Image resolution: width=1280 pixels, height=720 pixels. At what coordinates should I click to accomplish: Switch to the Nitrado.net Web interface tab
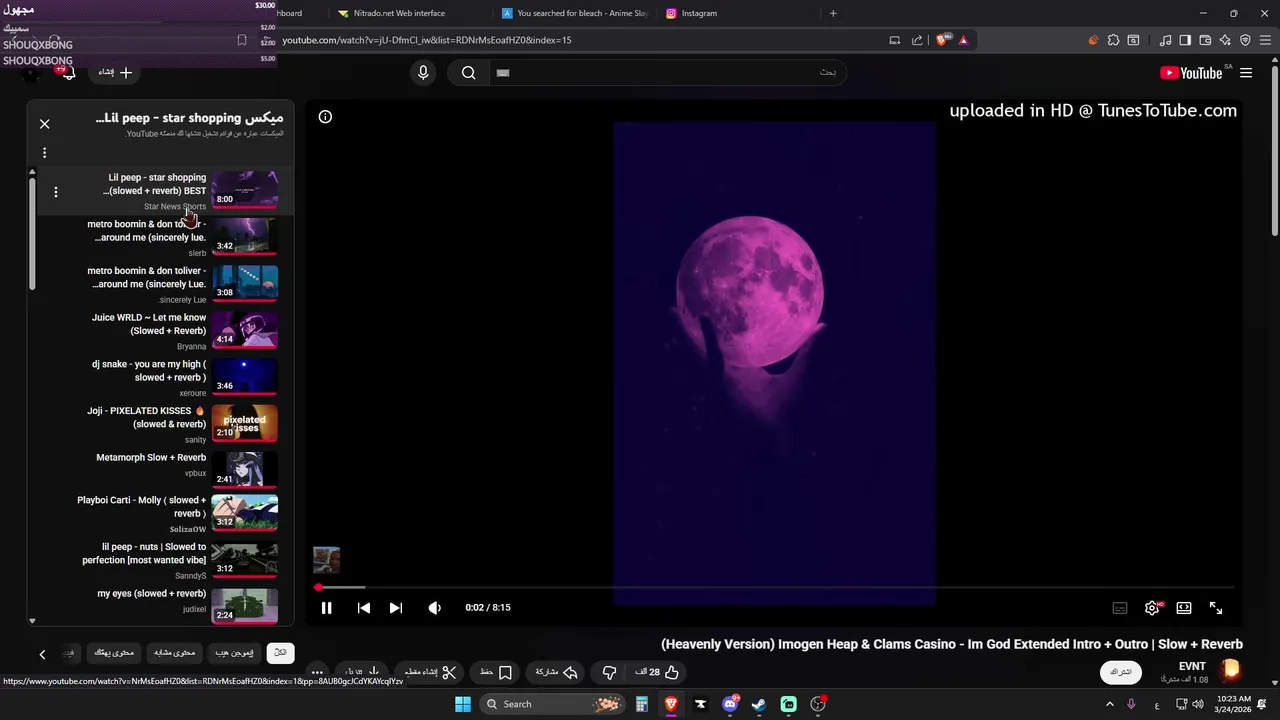tap(400, 13)
